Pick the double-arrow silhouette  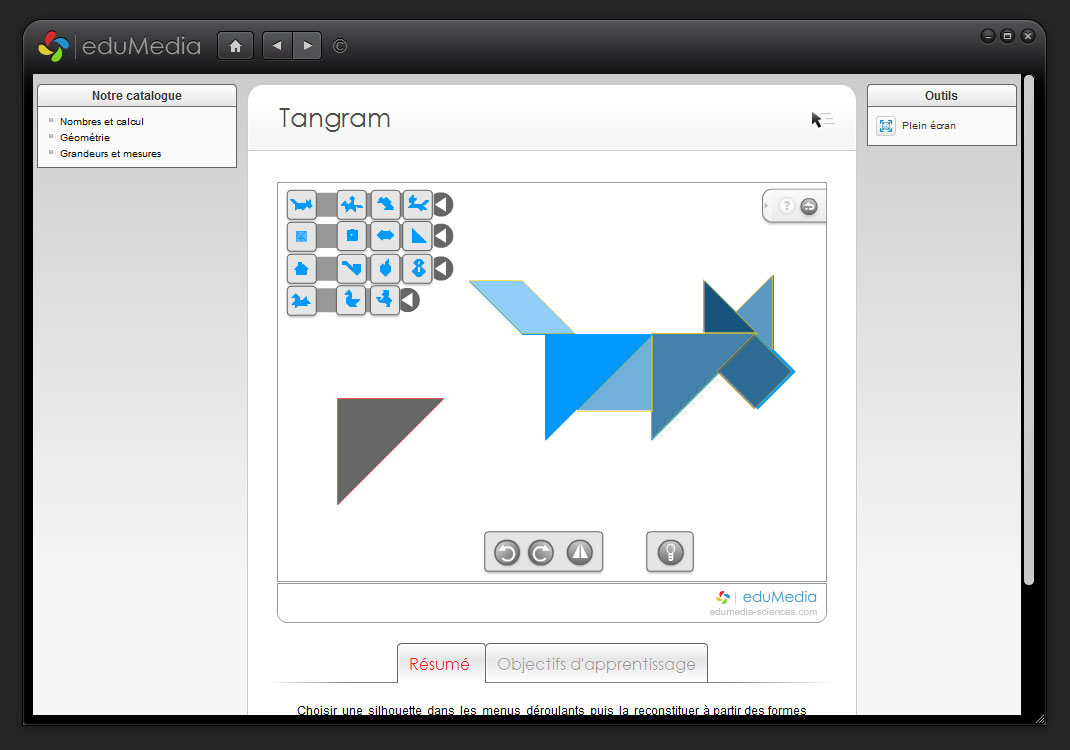(385, 236)
